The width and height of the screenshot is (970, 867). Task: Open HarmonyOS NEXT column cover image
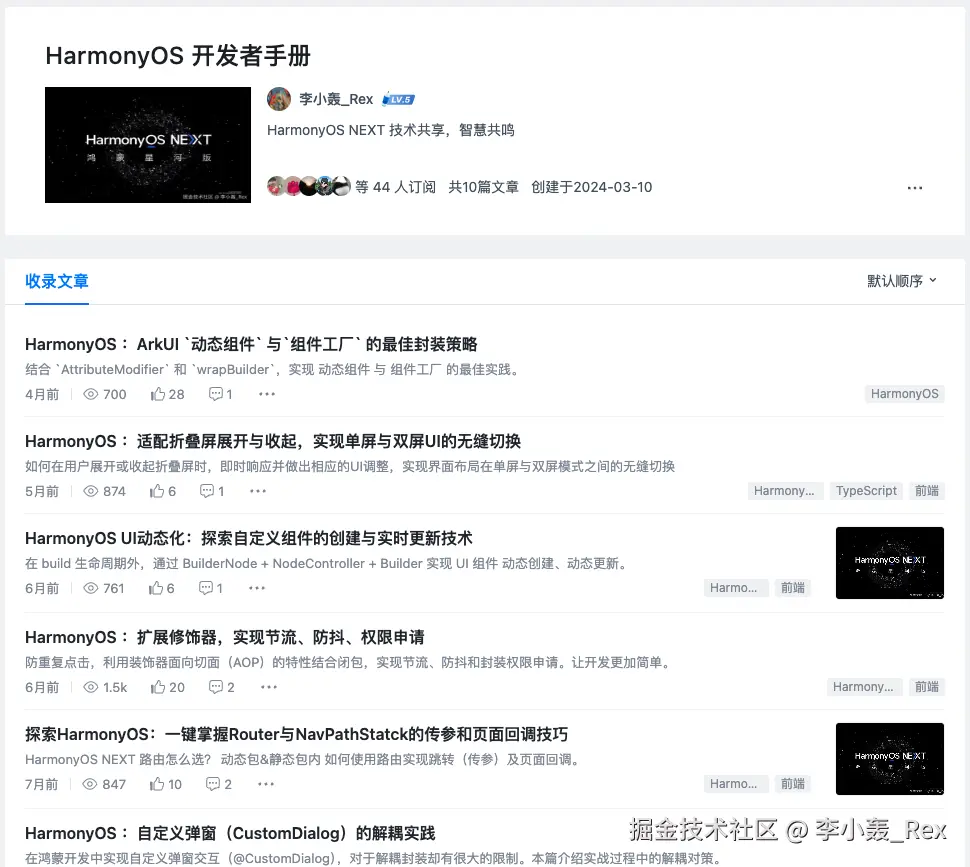coord(148,145)
